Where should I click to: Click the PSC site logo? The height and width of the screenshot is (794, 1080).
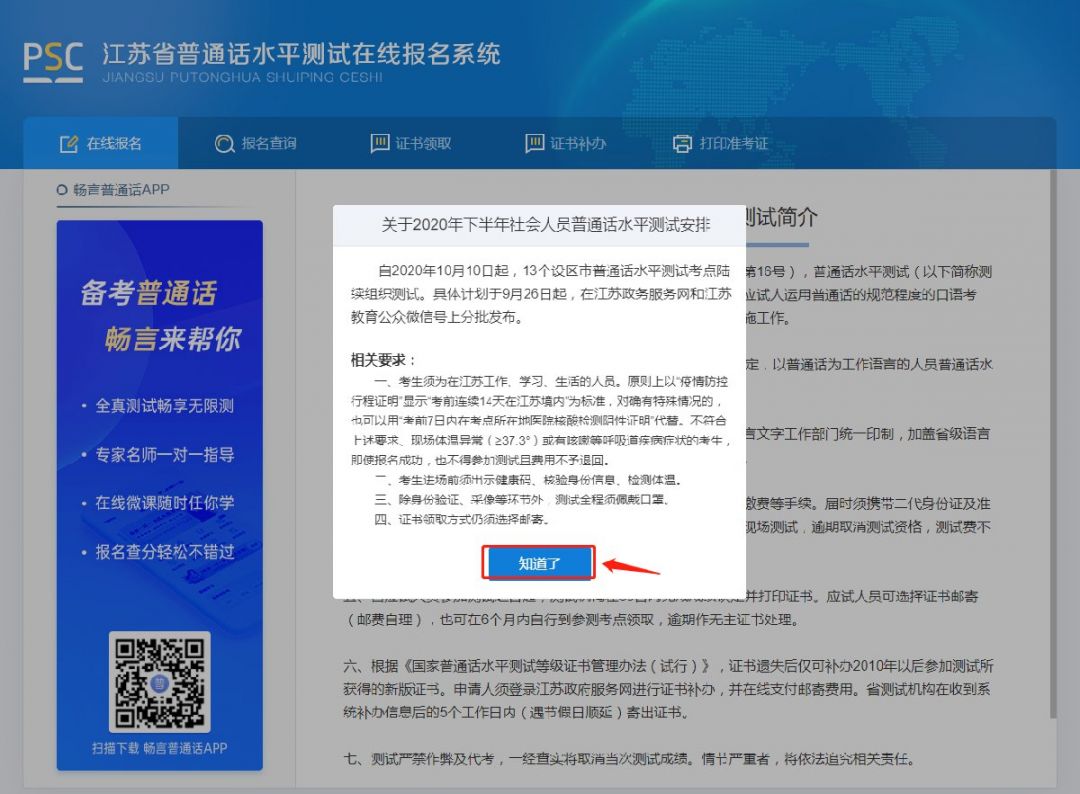(53, 62)
